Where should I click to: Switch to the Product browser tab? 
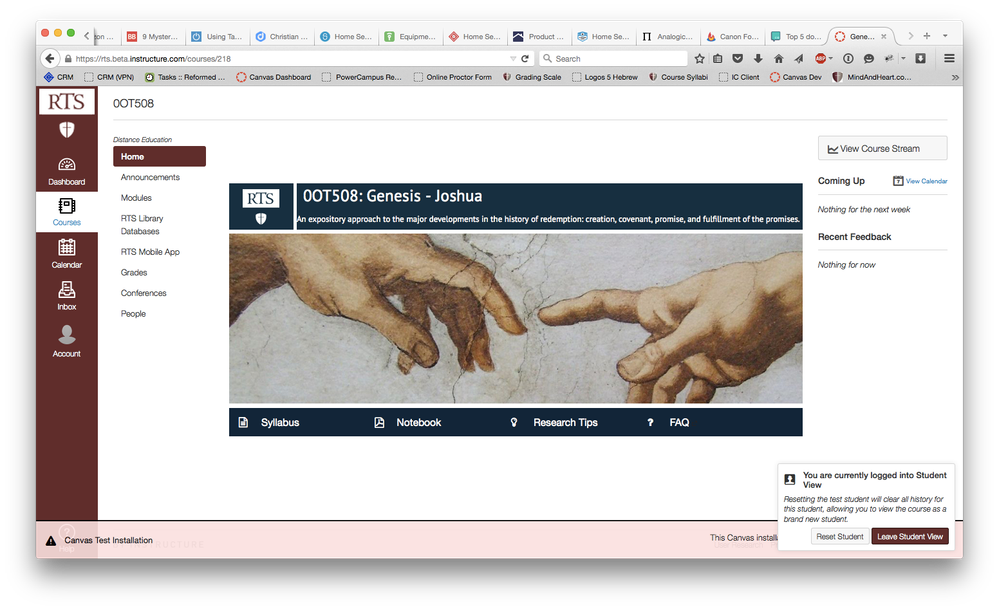pos(540,36)
